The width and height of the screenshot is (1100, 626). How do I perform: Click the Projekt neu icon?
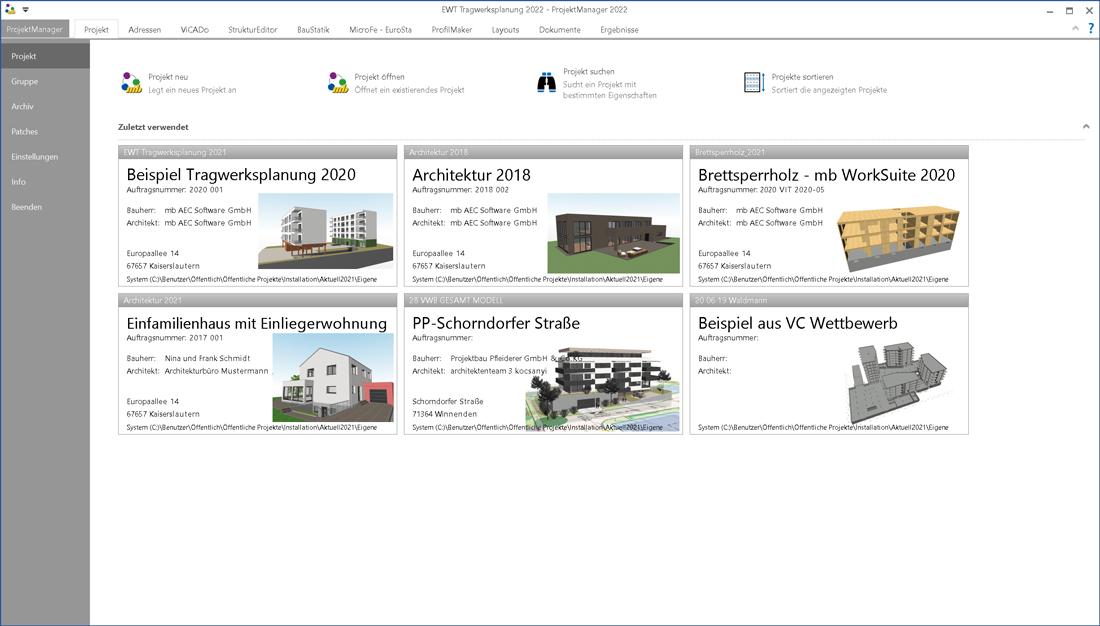pyautogui.click(x=131, y=83)
